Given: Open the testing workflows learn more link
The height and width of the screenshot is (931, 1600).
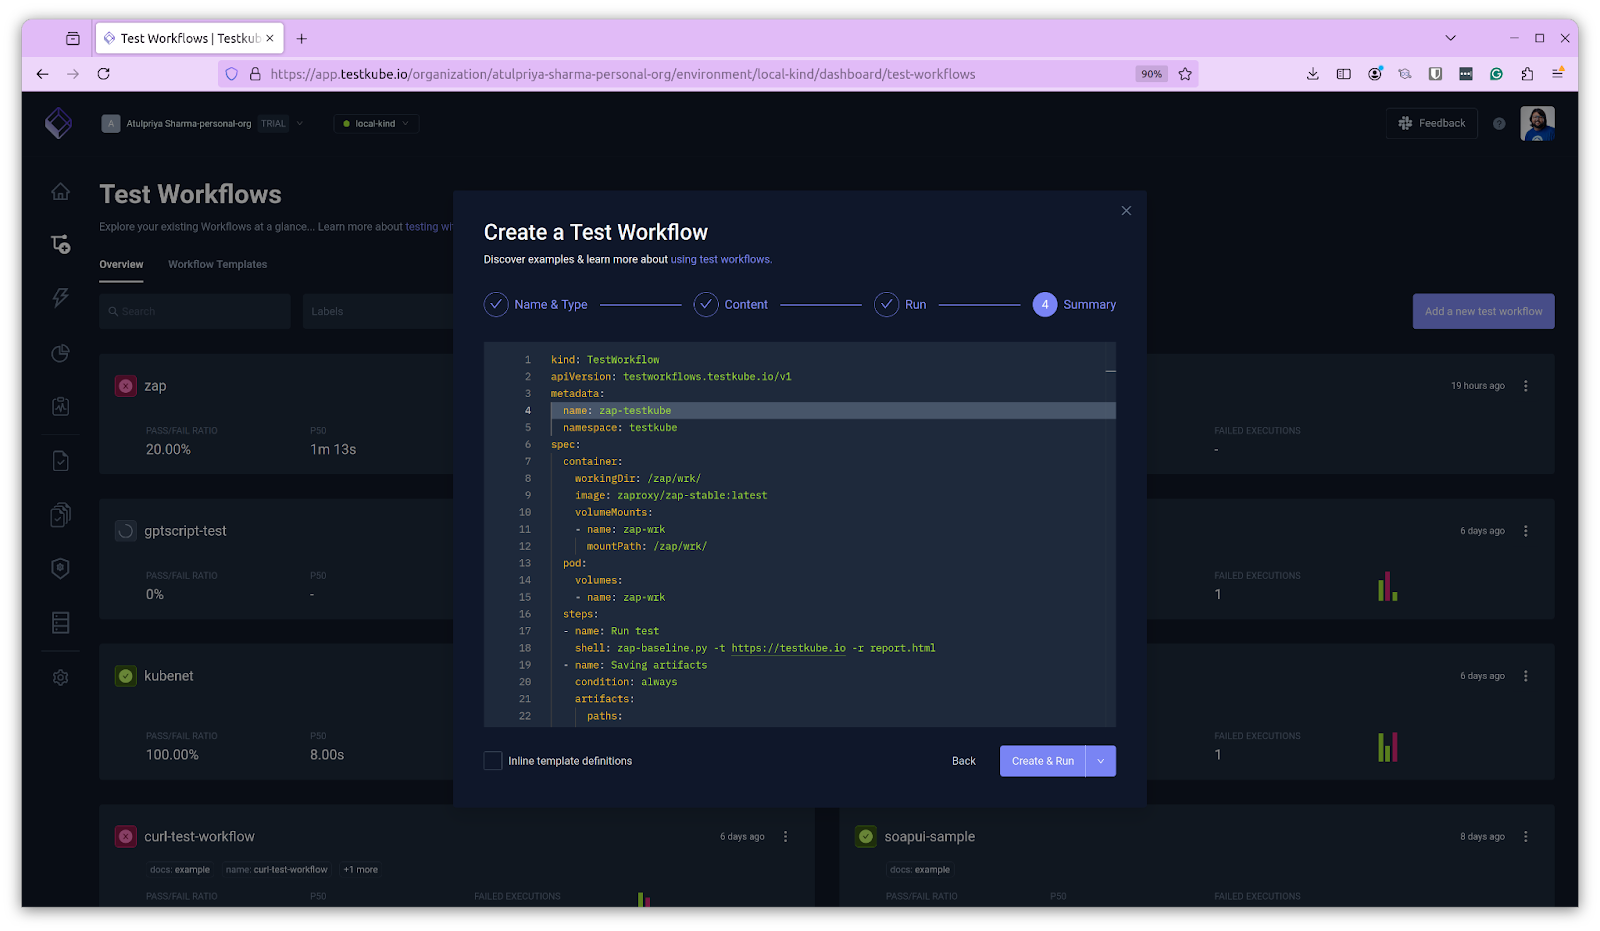Looking at the screenshot, I should (429, 227).
